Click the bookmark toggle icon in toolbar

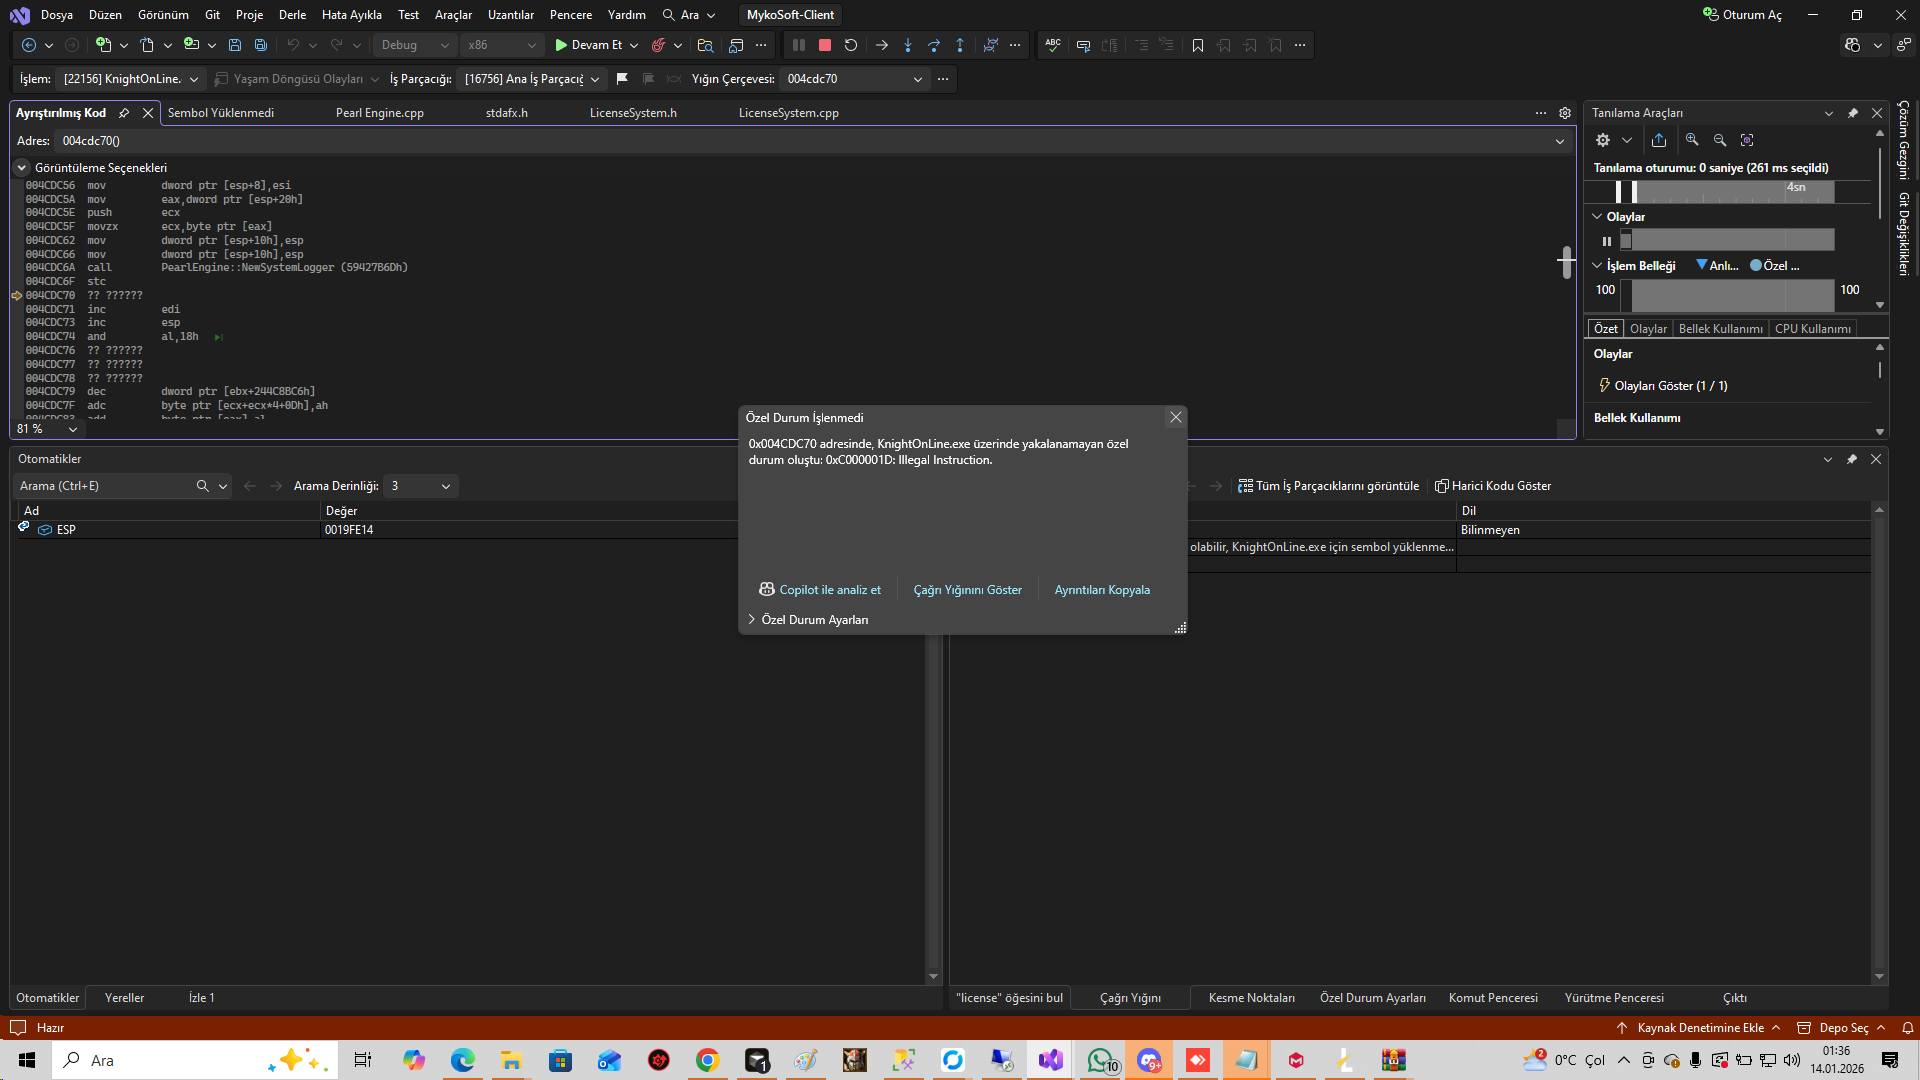point(1198,45)
